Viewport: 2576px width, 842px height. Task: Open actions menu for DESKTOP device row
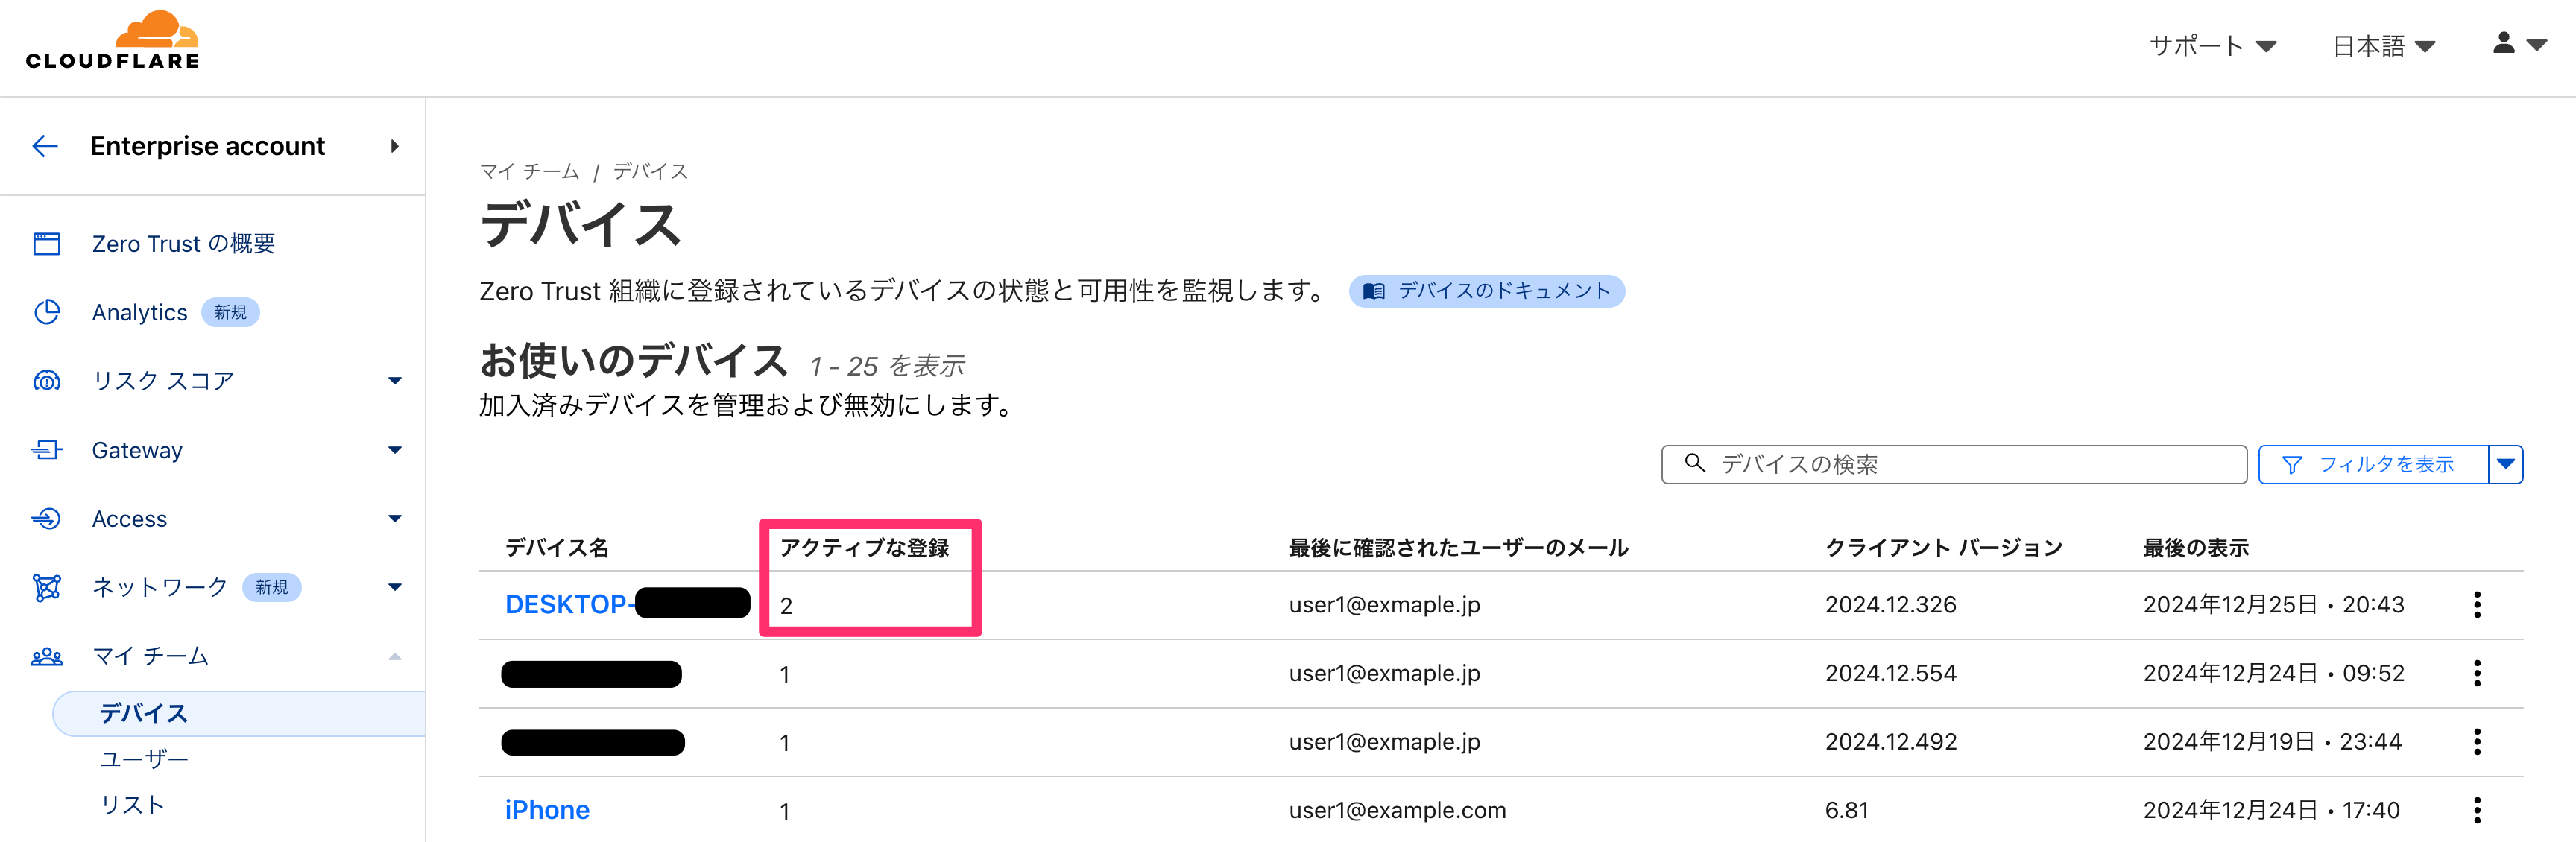[x=2476, y=604]
